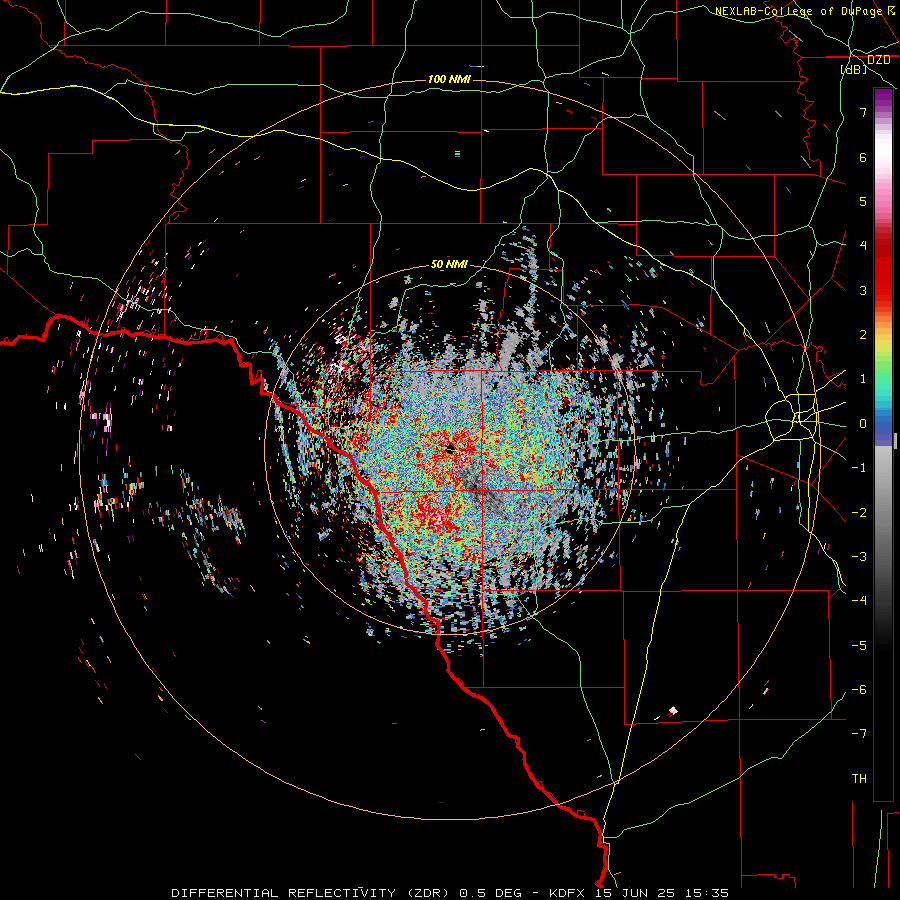
Task: Click the 1 dB tick on the color scale
Action: [x=863, y=379]
